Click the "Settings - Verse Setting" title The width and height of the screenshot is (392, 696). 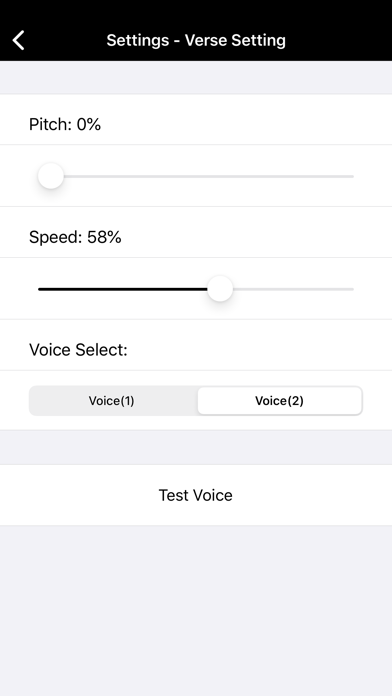pos(196,40)
